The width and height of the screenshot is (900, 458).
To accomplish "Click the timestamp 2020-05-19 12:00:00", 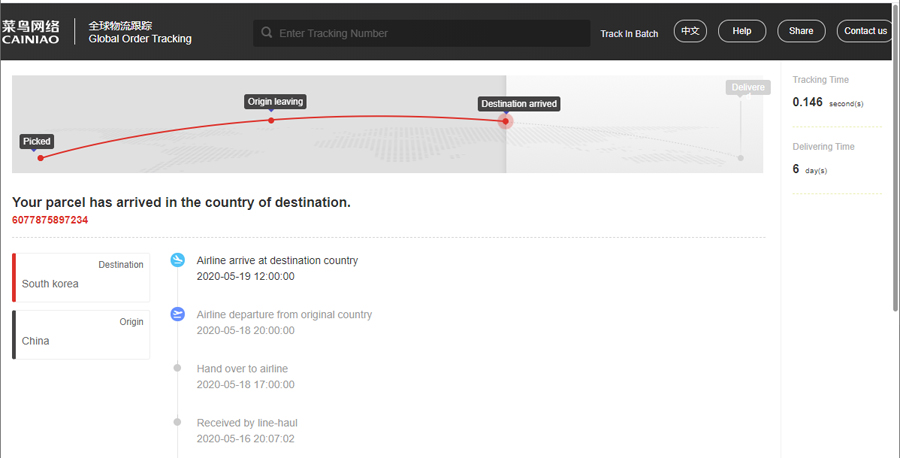I will pos(246,277).
